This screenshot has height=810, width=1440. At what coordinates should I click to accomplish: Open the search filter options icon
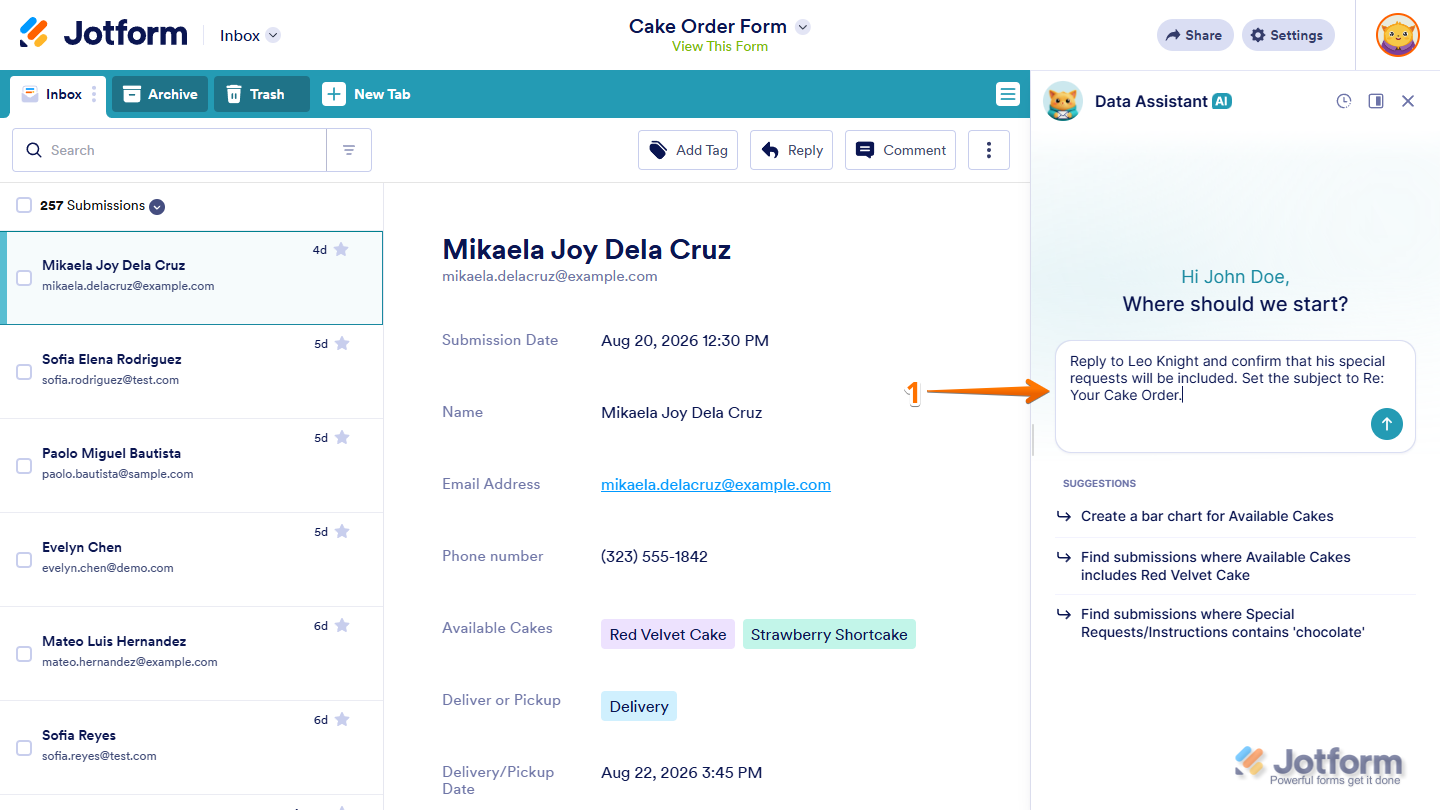point(349,150)
